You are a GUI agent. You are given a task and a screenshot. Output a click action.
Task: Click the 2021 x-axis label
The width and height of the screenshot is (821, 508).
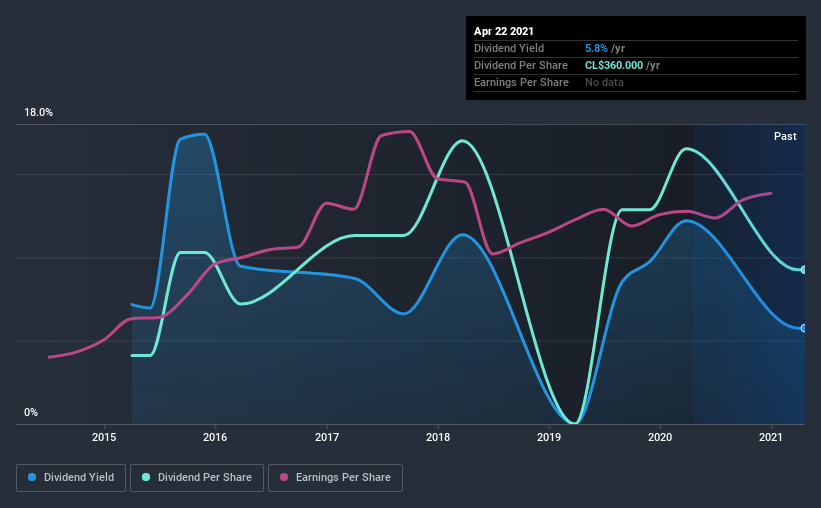[x=771, y=437]
